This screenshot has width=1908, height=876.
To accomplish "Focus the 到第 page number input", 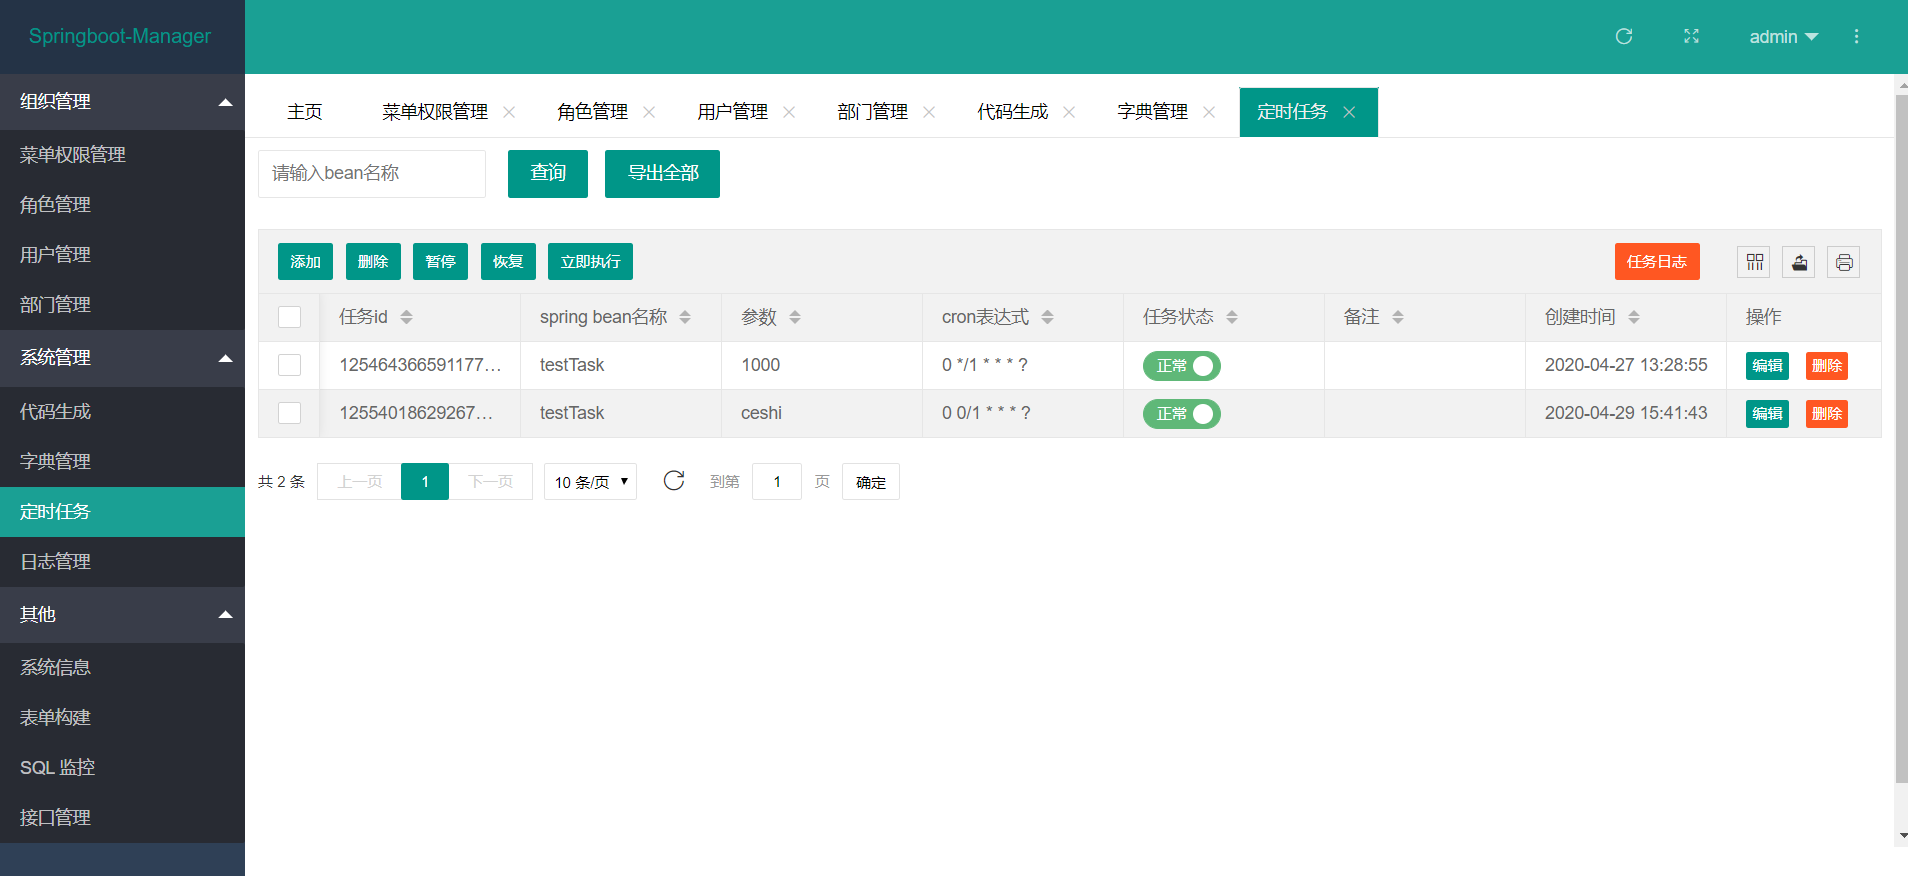I will coord(777,482).
